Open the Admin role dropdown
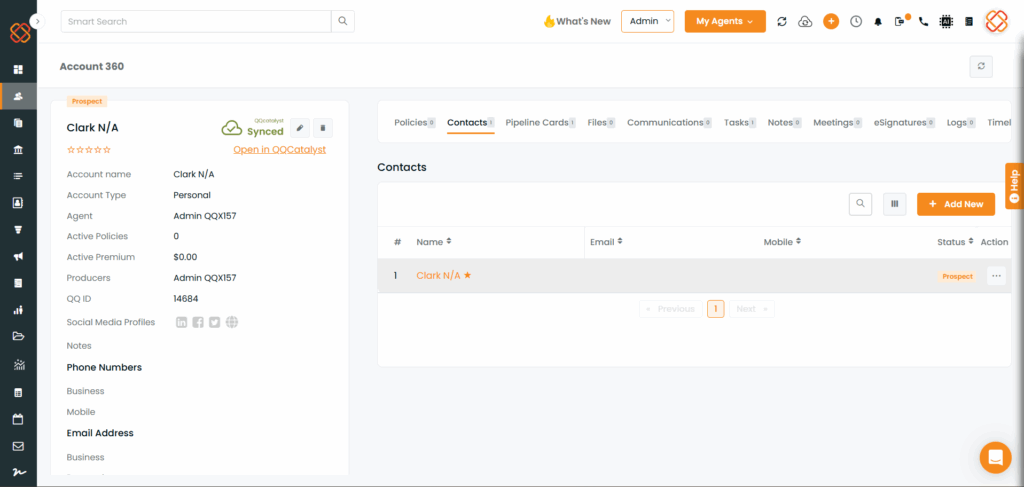Image resolution: width=1024 pixels, height=487 pixels. point(647,21)
